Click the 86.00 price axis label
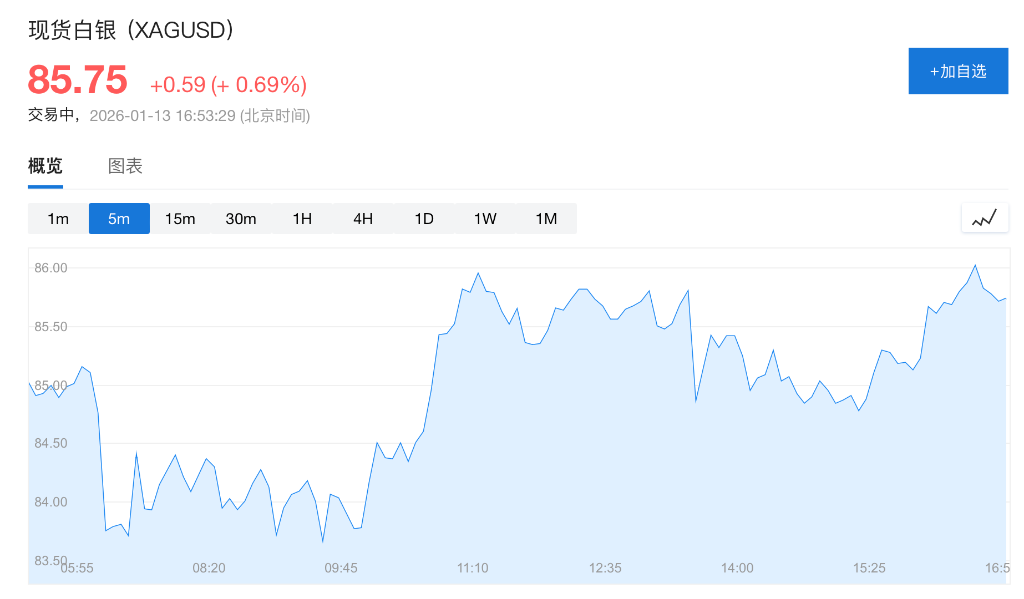Screen dimensions: 1024x599 50,268
